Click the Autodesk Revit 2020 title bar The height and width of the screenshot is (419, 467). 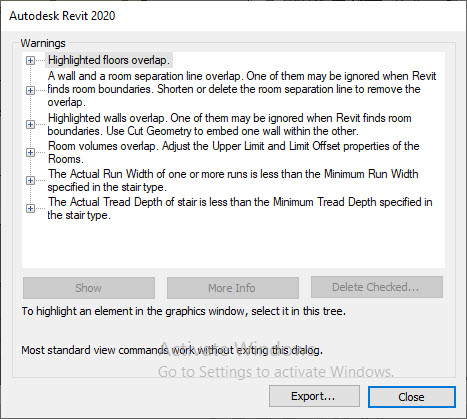click(233, 16)
